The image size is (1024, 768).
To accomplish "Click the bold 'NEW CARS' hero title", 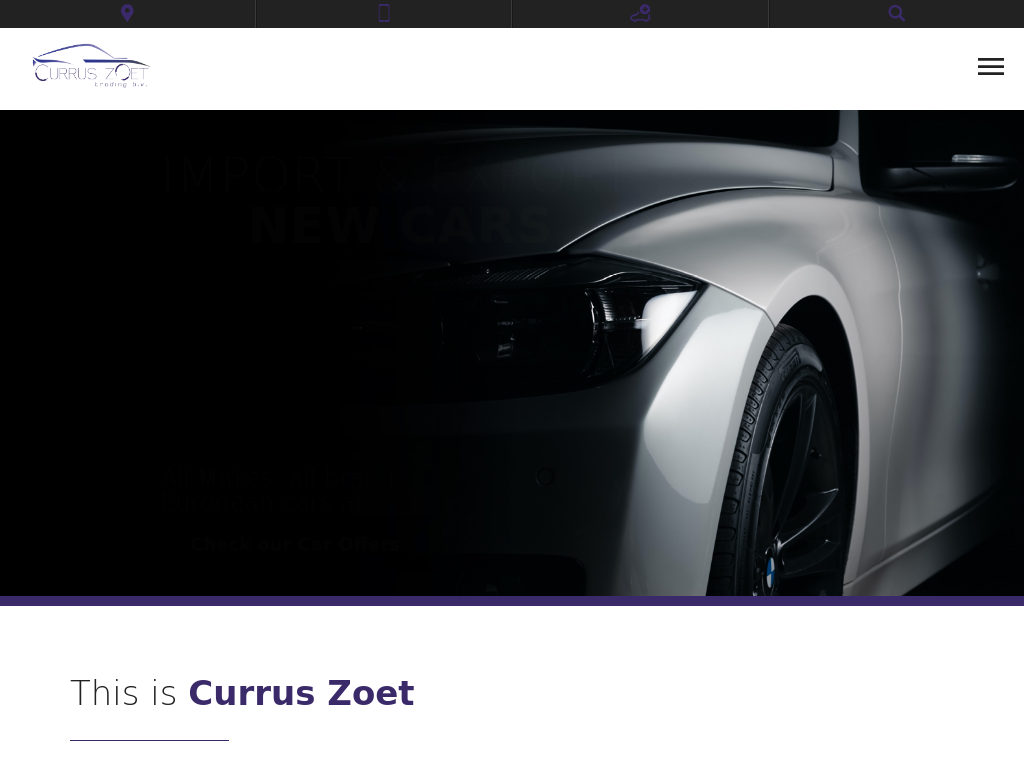I will [400, 226].
